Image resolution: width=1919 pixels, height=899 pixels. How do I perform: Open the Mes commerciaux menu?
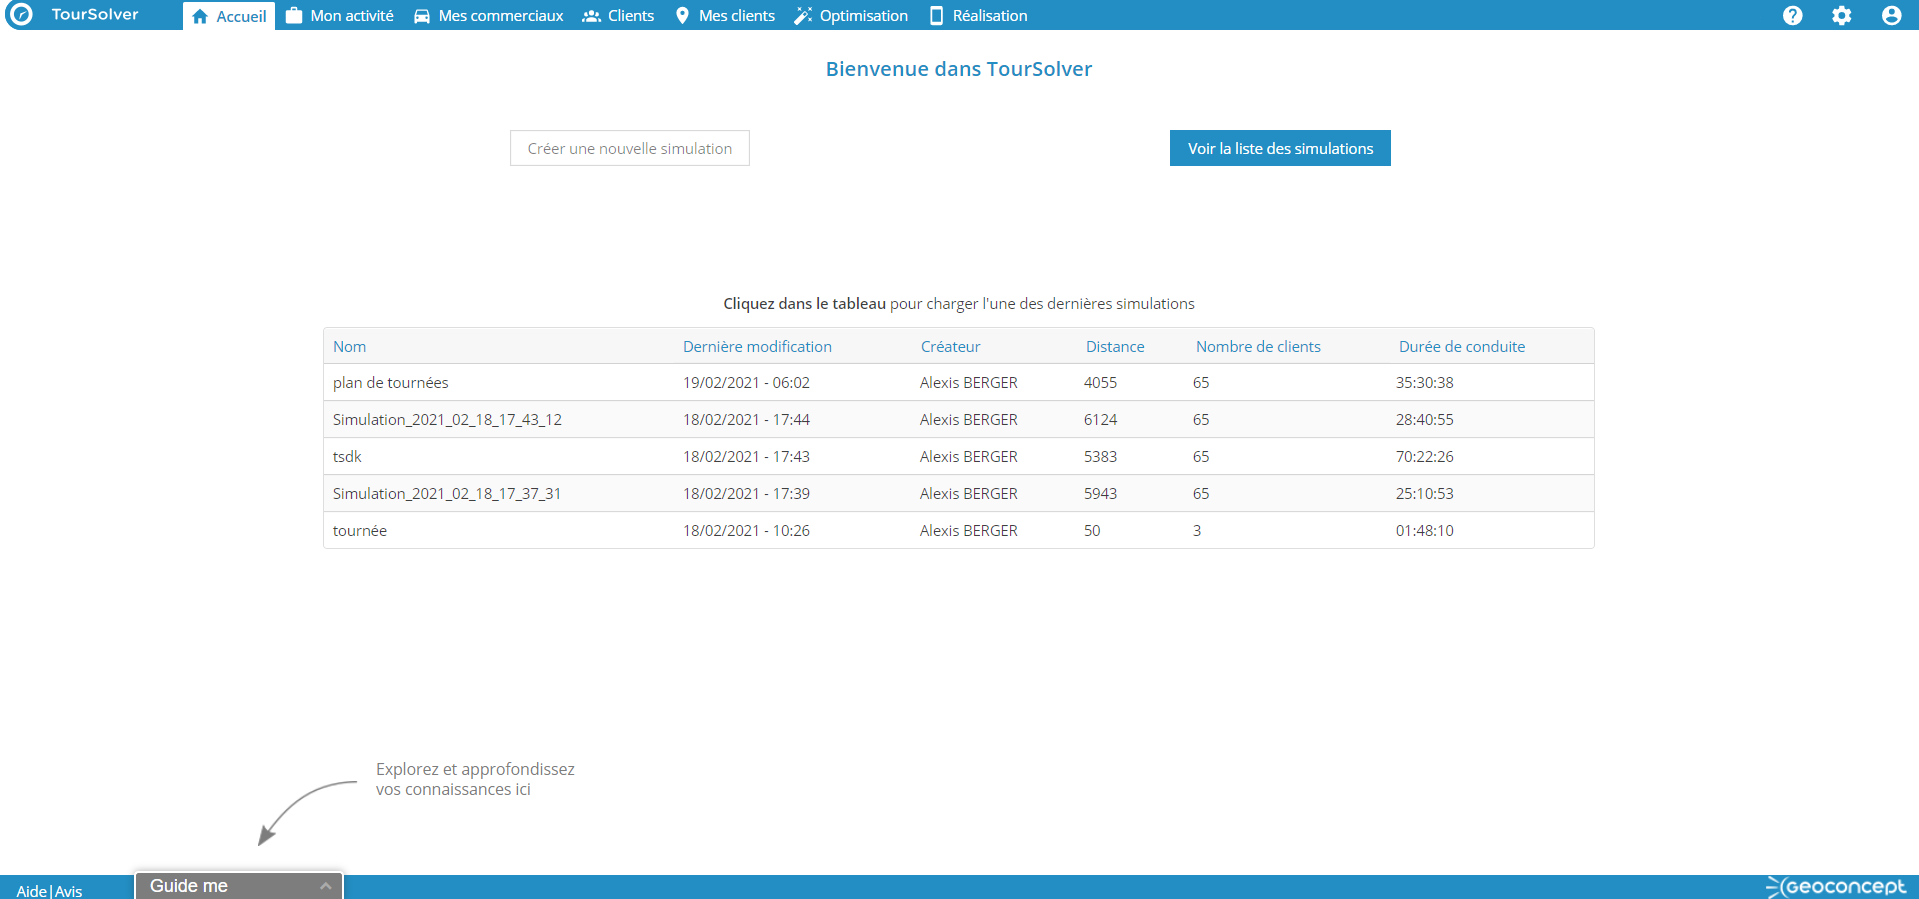click(x=489, y=16)
